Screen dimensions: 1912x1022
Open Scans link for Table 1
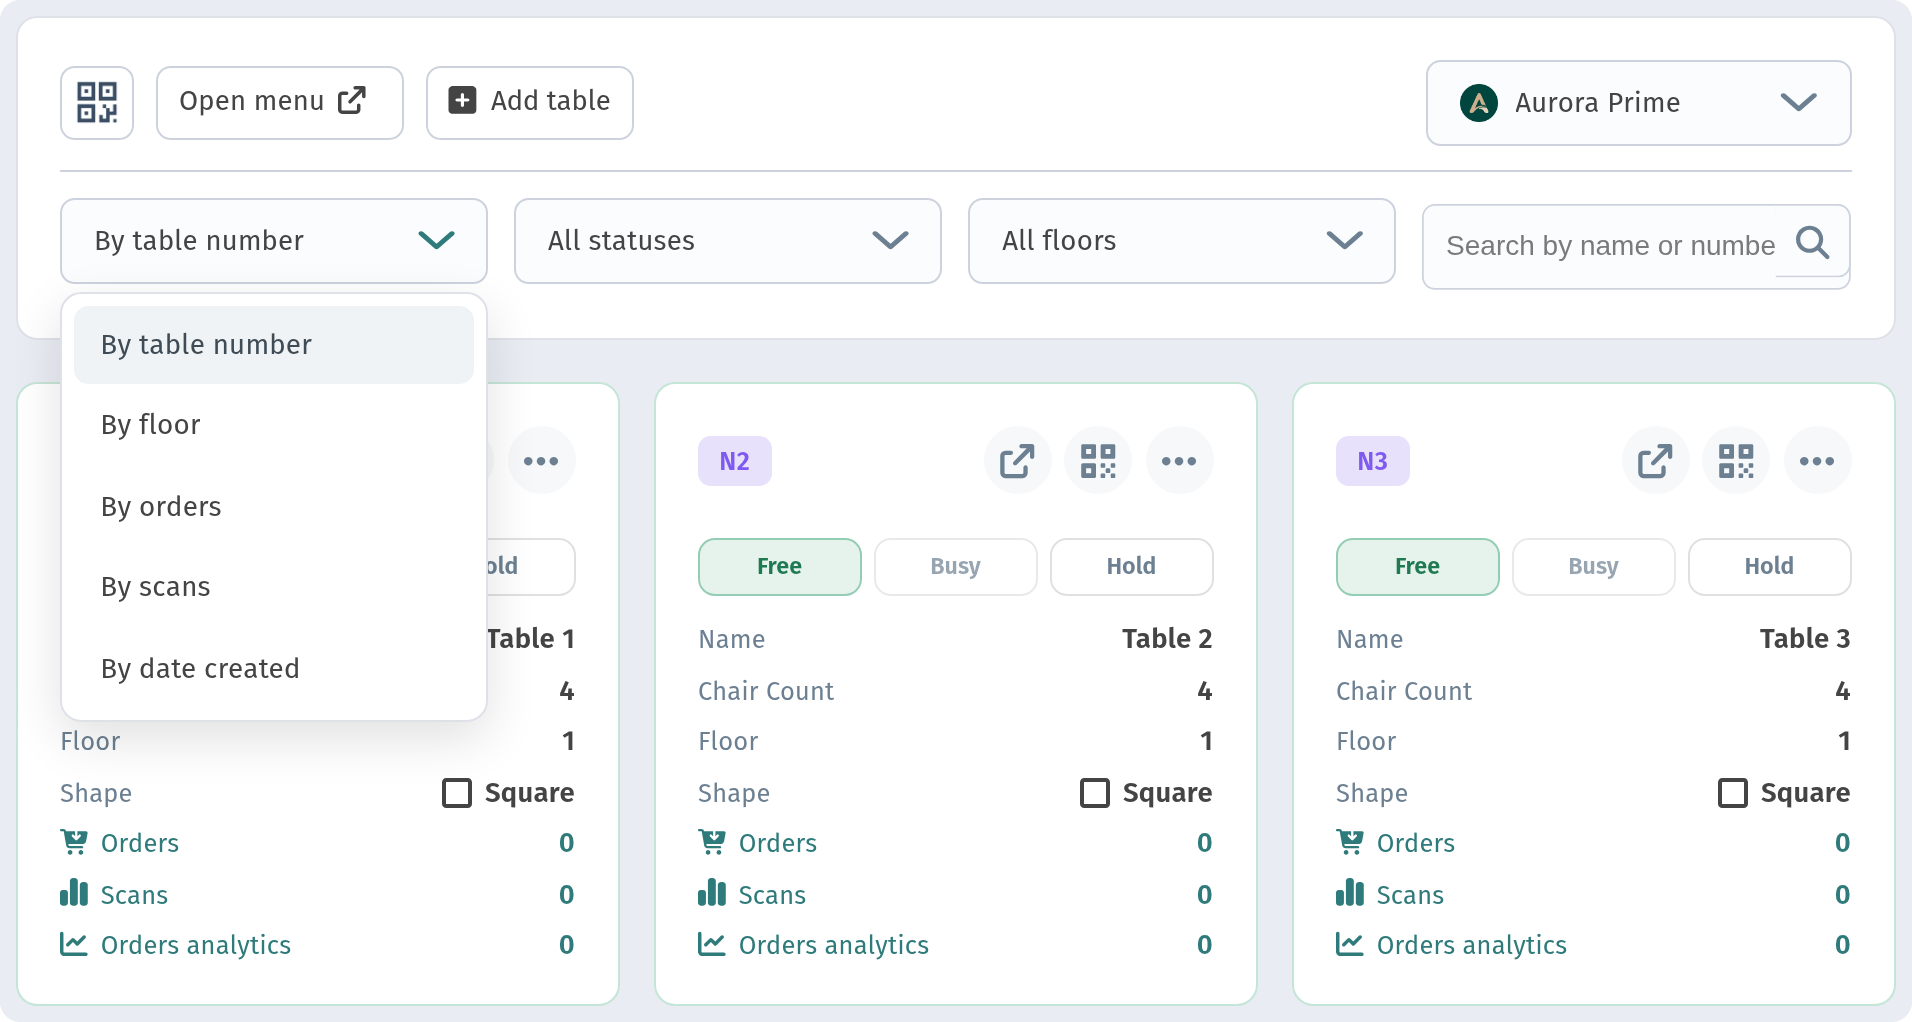click(x=134, y=895)
